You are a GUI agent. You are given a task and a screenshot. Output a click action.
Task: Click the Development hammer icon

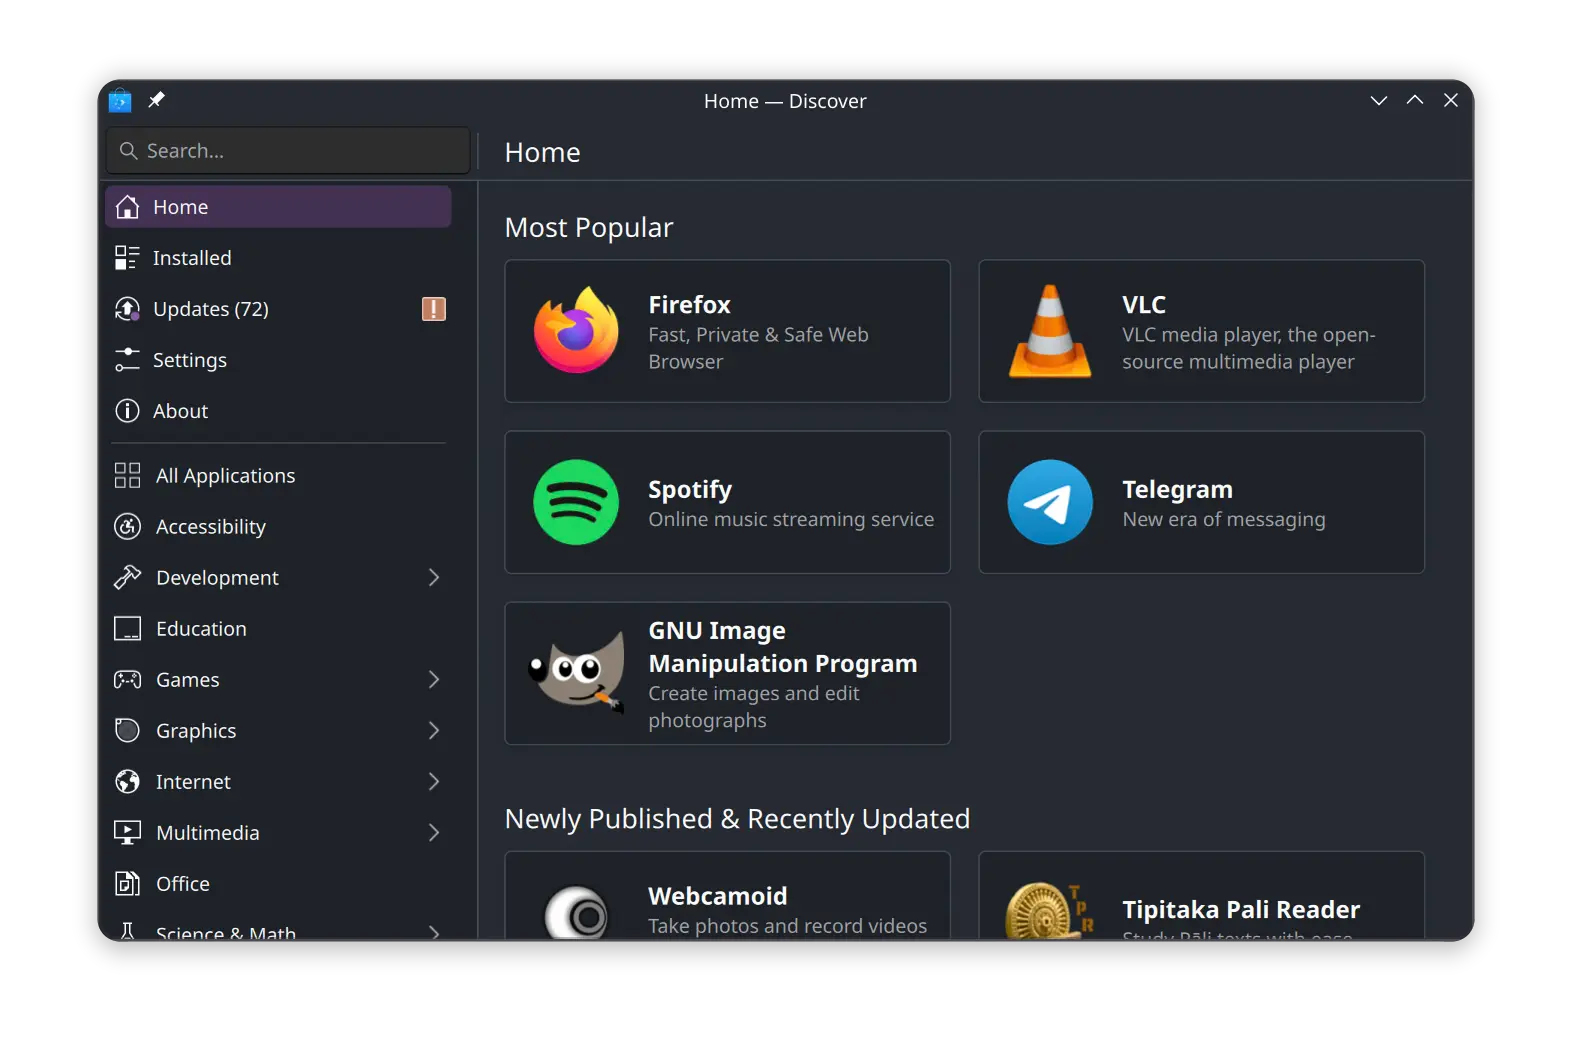tap(127, 577)
